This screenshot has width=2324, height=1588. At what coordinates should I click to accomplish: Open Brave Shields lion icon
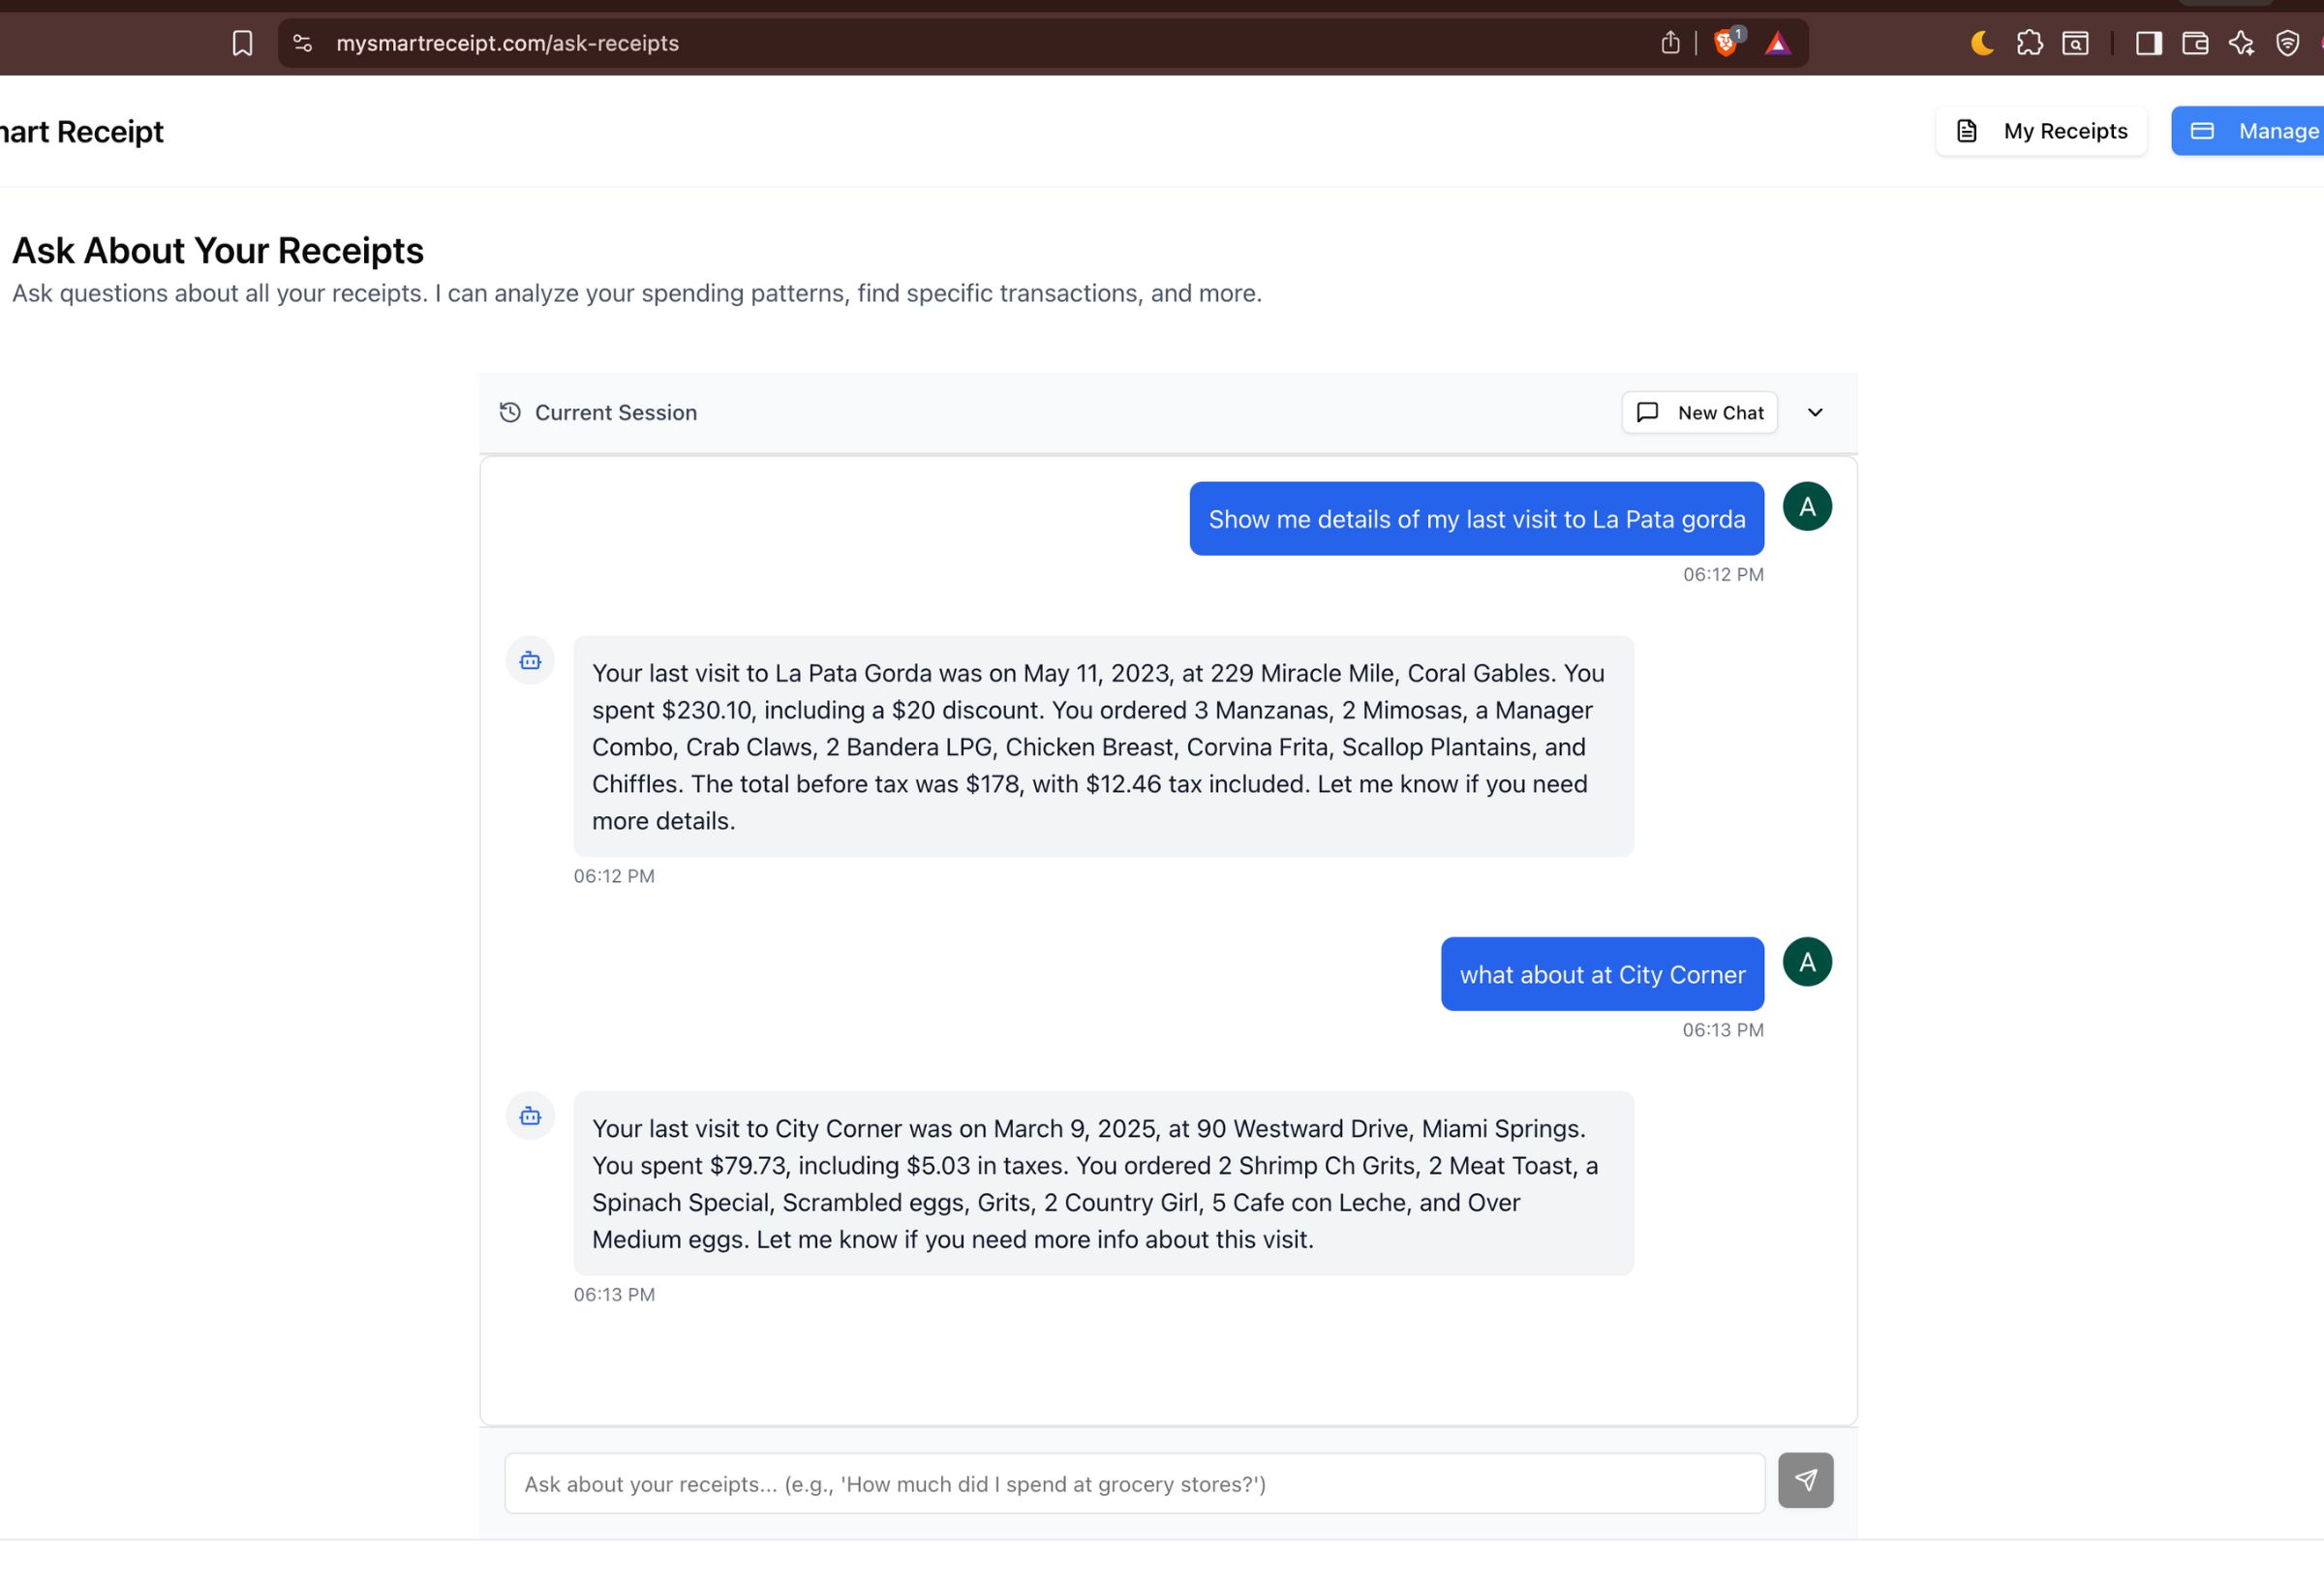coord(1725,43)
